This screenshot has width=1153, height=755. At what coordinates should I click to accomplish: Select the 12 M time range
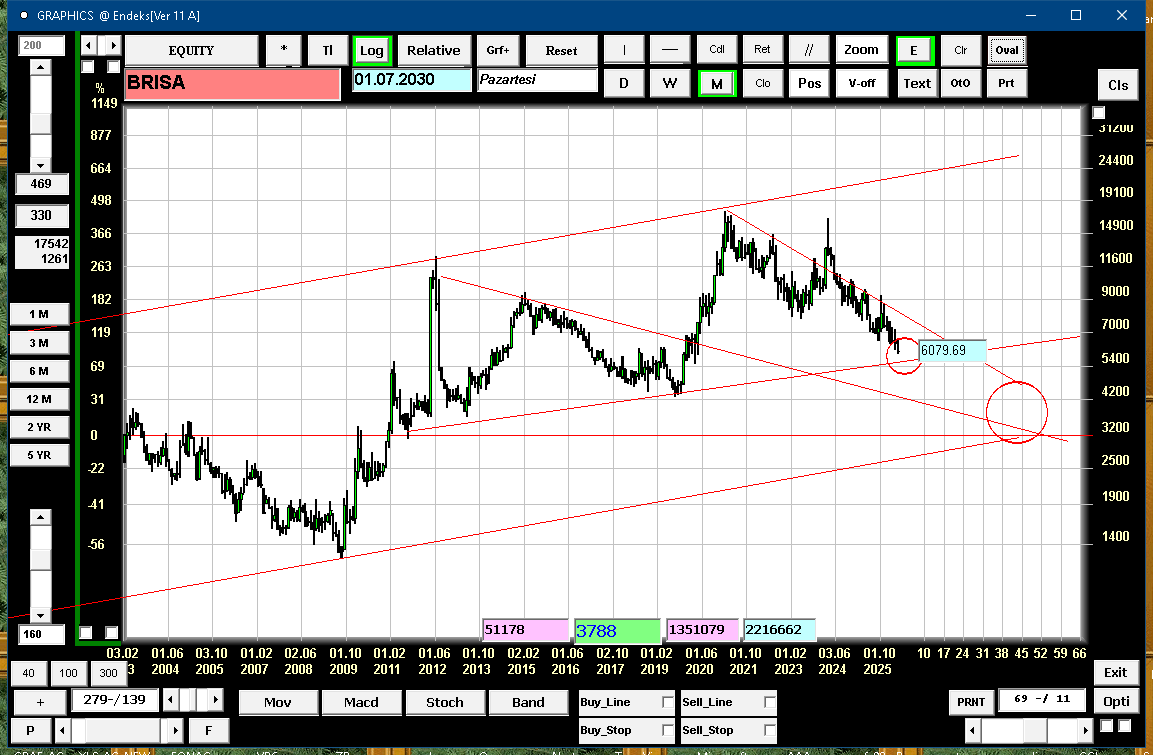39,399
